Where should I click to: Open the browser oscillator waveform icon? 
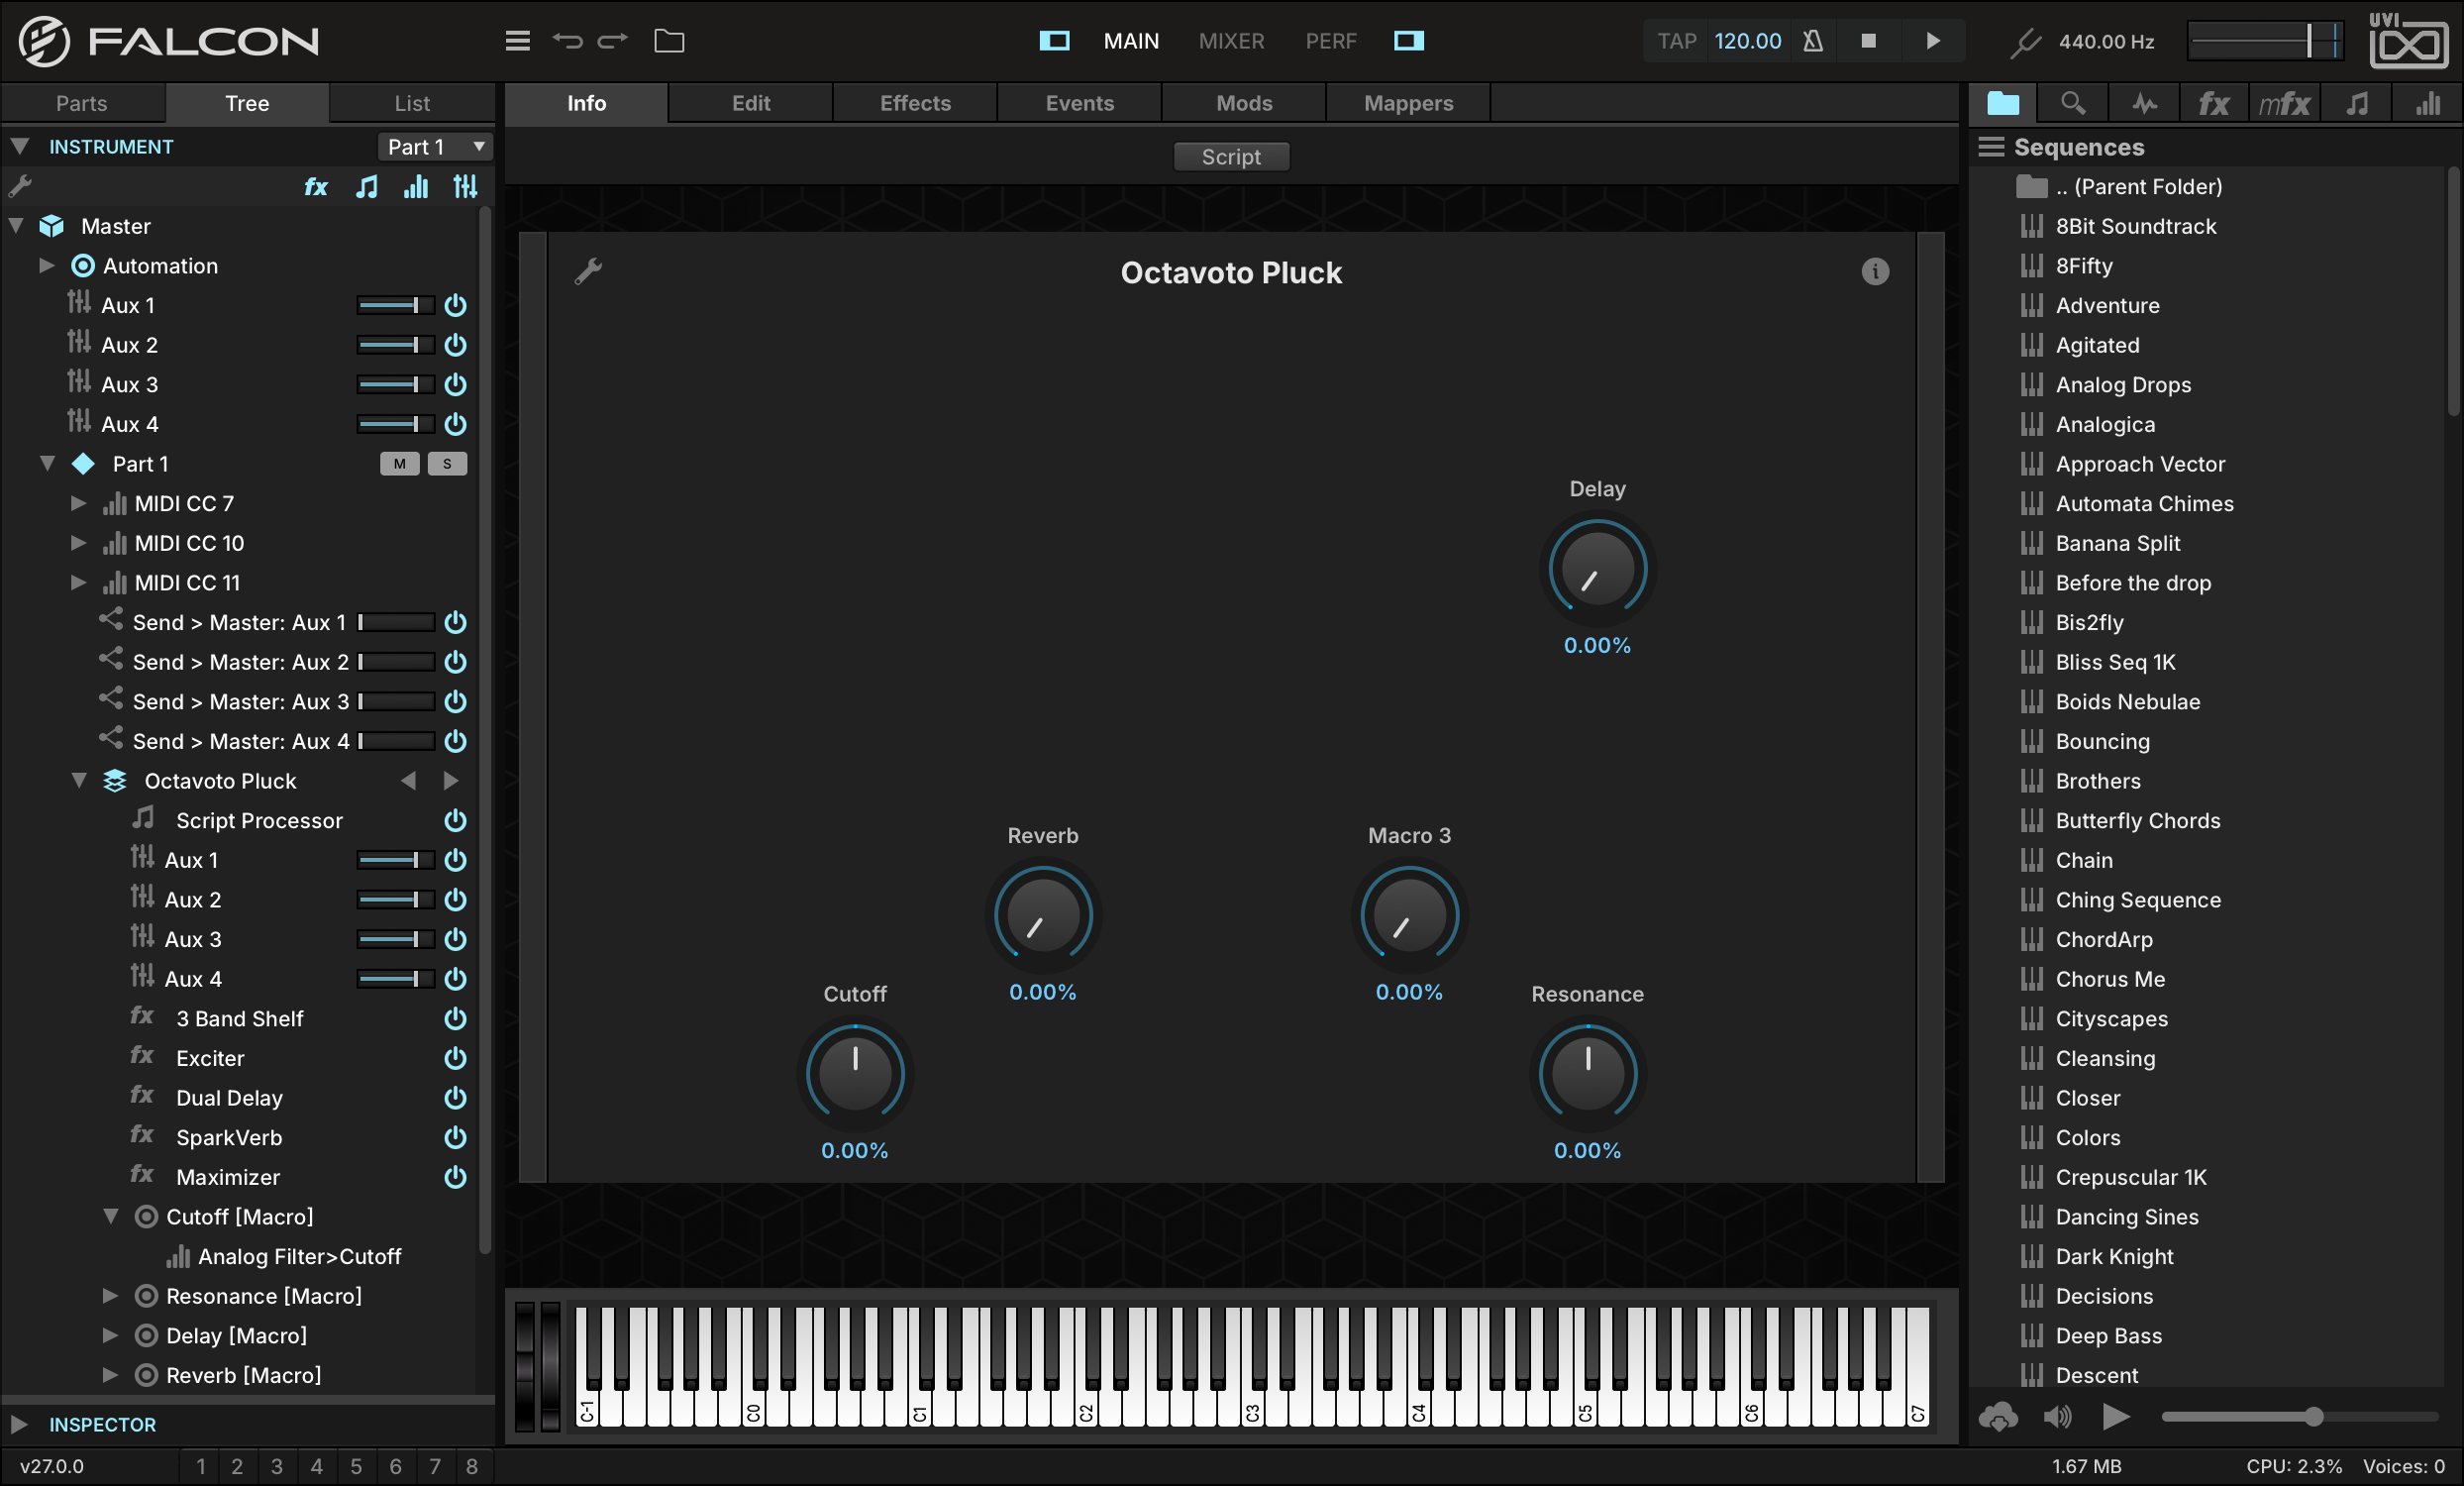pyautogui.click(x=2144, y=103)
